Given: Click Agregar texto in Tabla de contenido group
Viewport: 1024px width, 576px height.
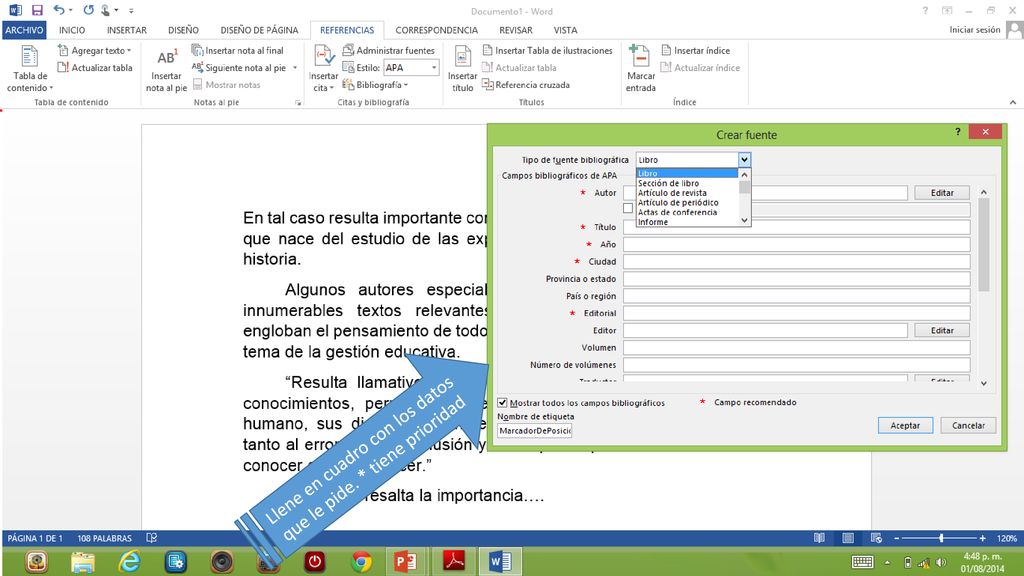Looking at the screenshot, I should 94,50.
